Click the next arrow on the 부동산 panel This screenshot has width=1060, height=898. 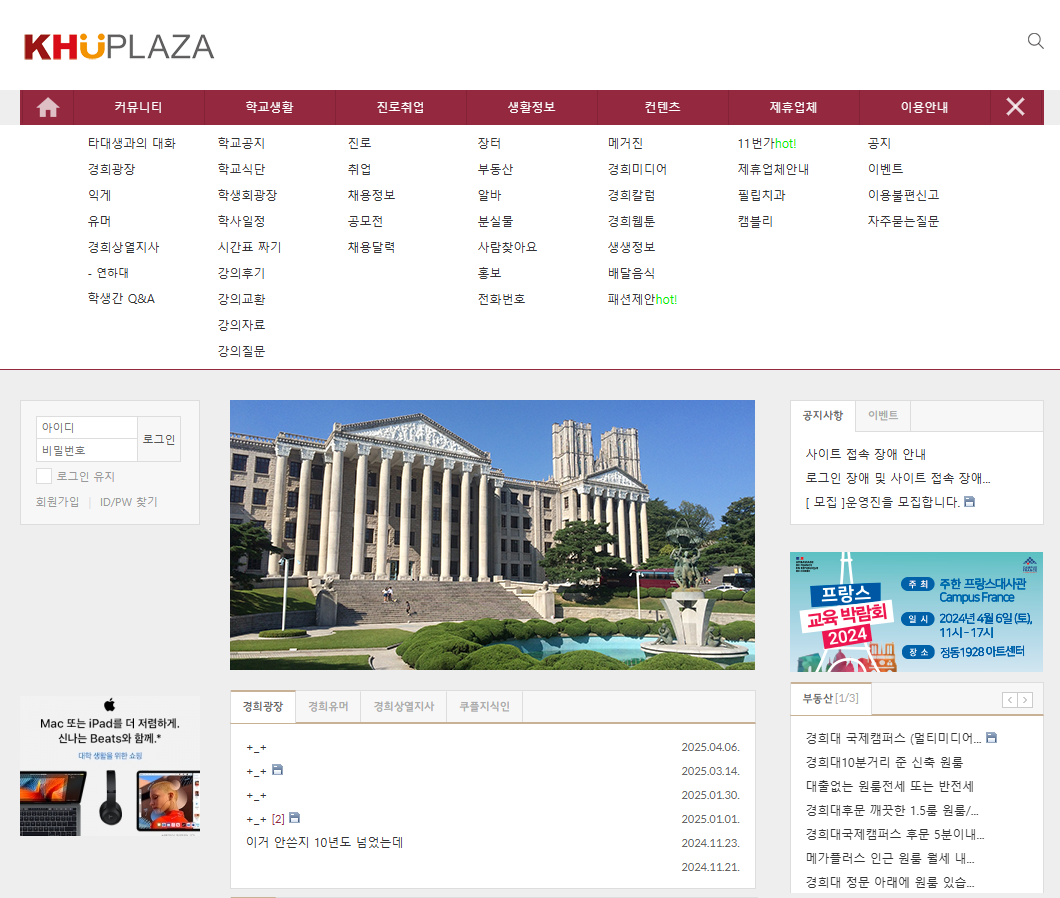tap(1024, 699)
